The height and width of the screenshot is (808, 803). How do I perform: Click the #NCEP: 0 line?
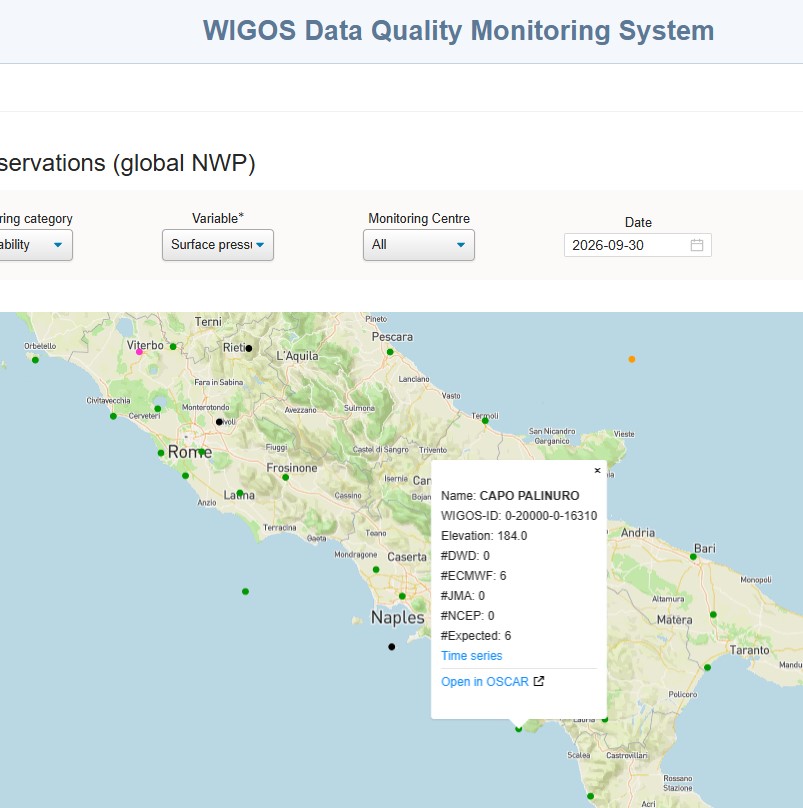pos(467,616)
